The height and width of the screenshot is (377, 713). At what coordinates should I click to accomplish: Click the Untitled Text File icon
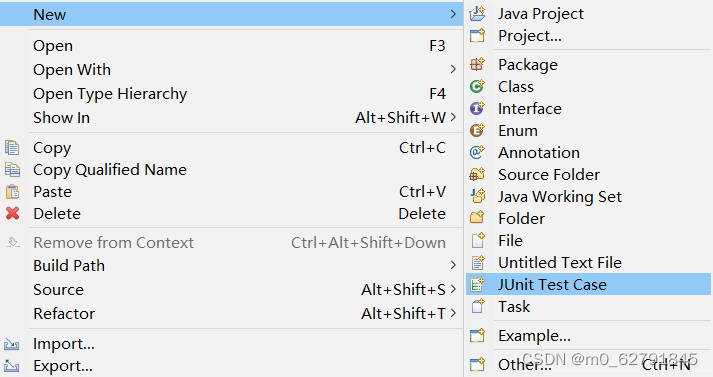pyautogui.click(x=477, y=262)
